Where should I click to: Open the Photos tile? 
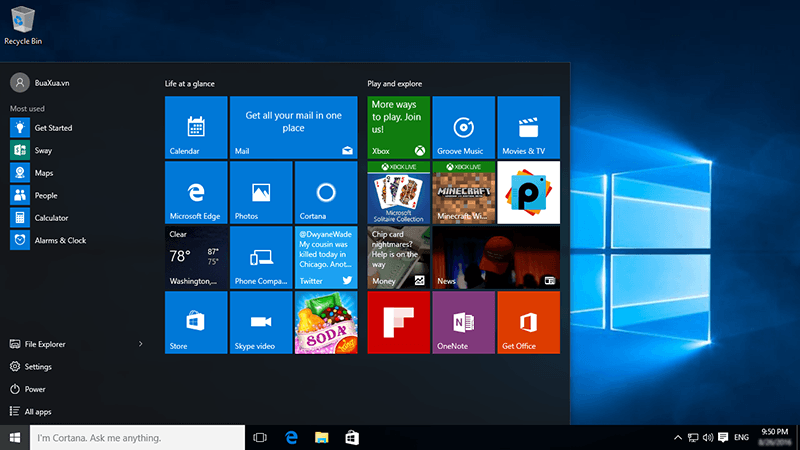(261, 192)
